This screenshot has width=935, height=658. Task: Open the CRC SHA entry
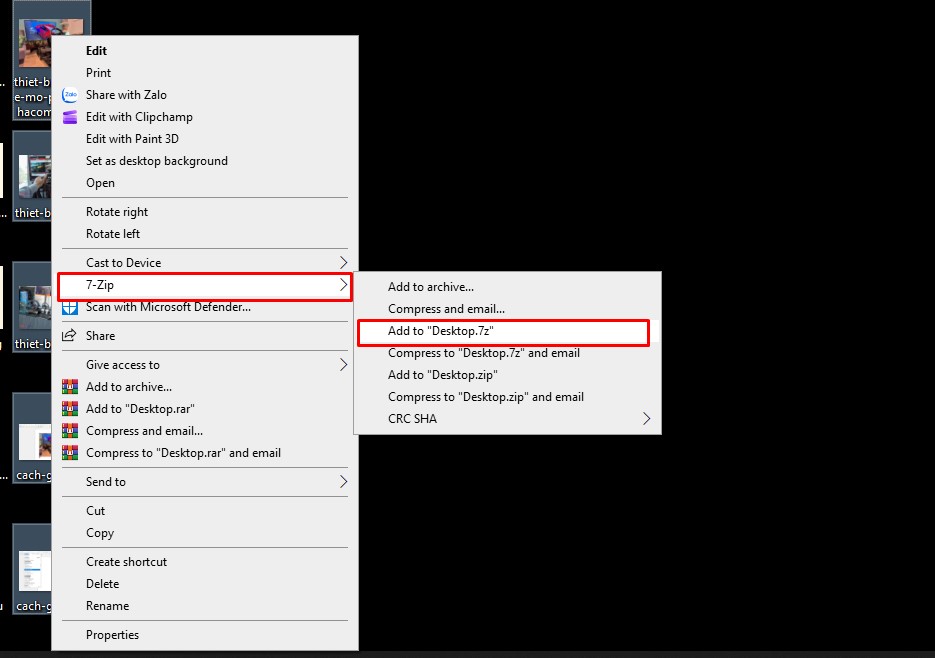click(x=507, y=419)
